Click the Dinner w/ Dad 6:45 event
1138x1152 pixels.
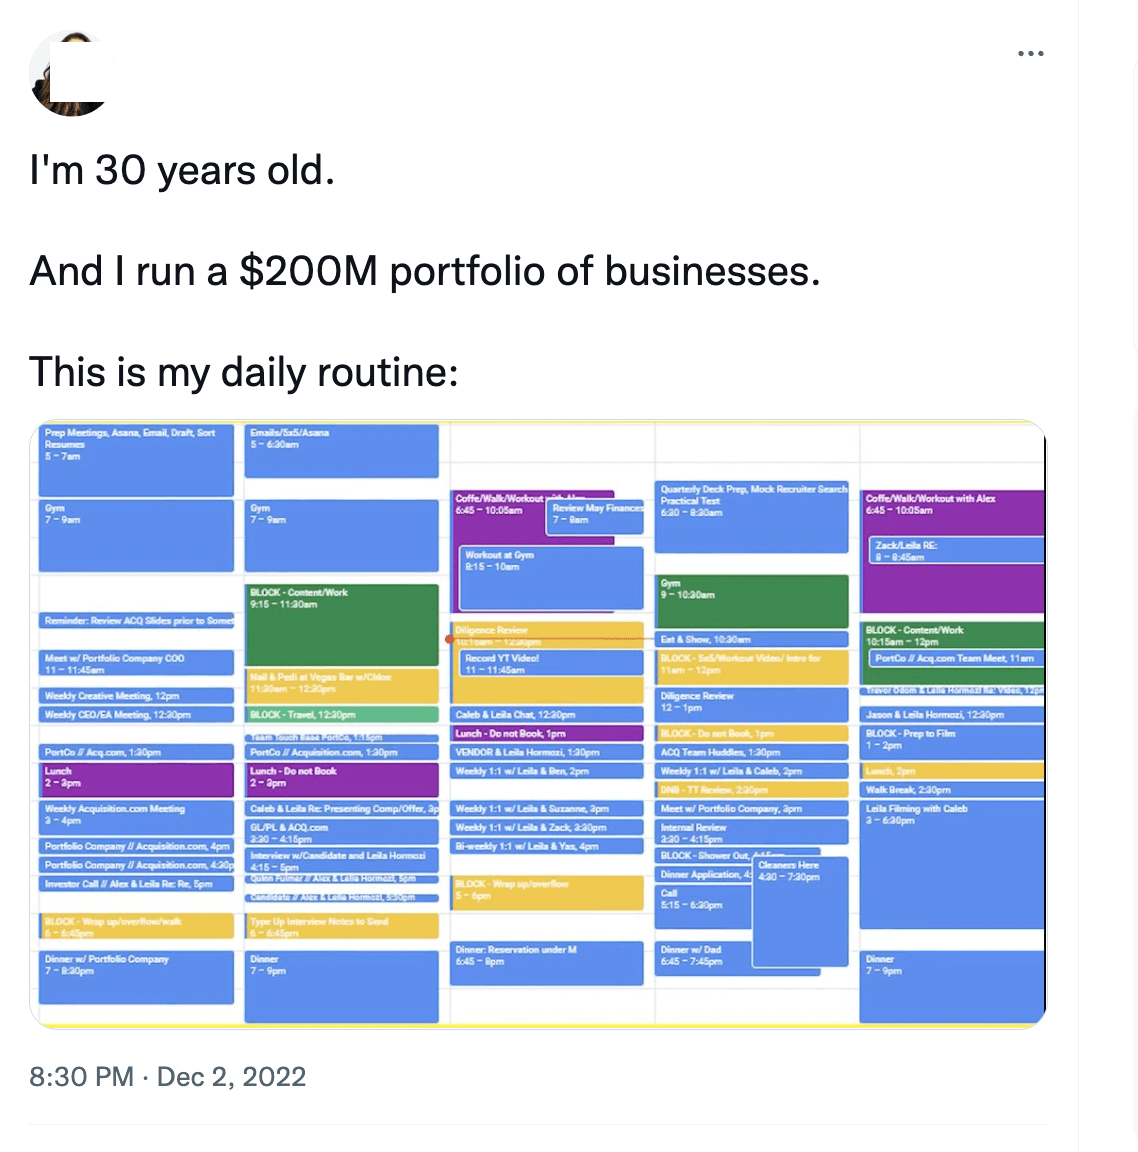(x=703, y=959)
